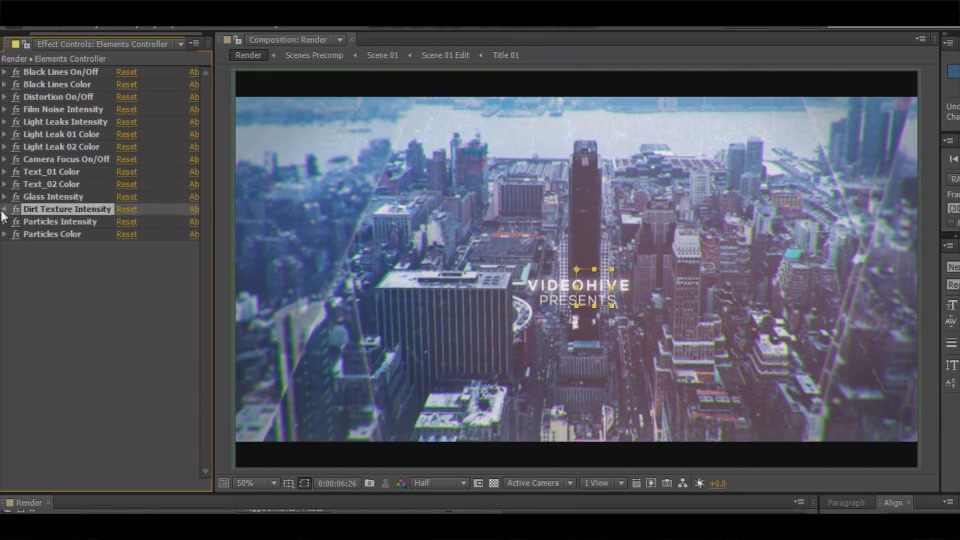Expand the Dirt Texture Intensity effect

(x=4, y=209)
